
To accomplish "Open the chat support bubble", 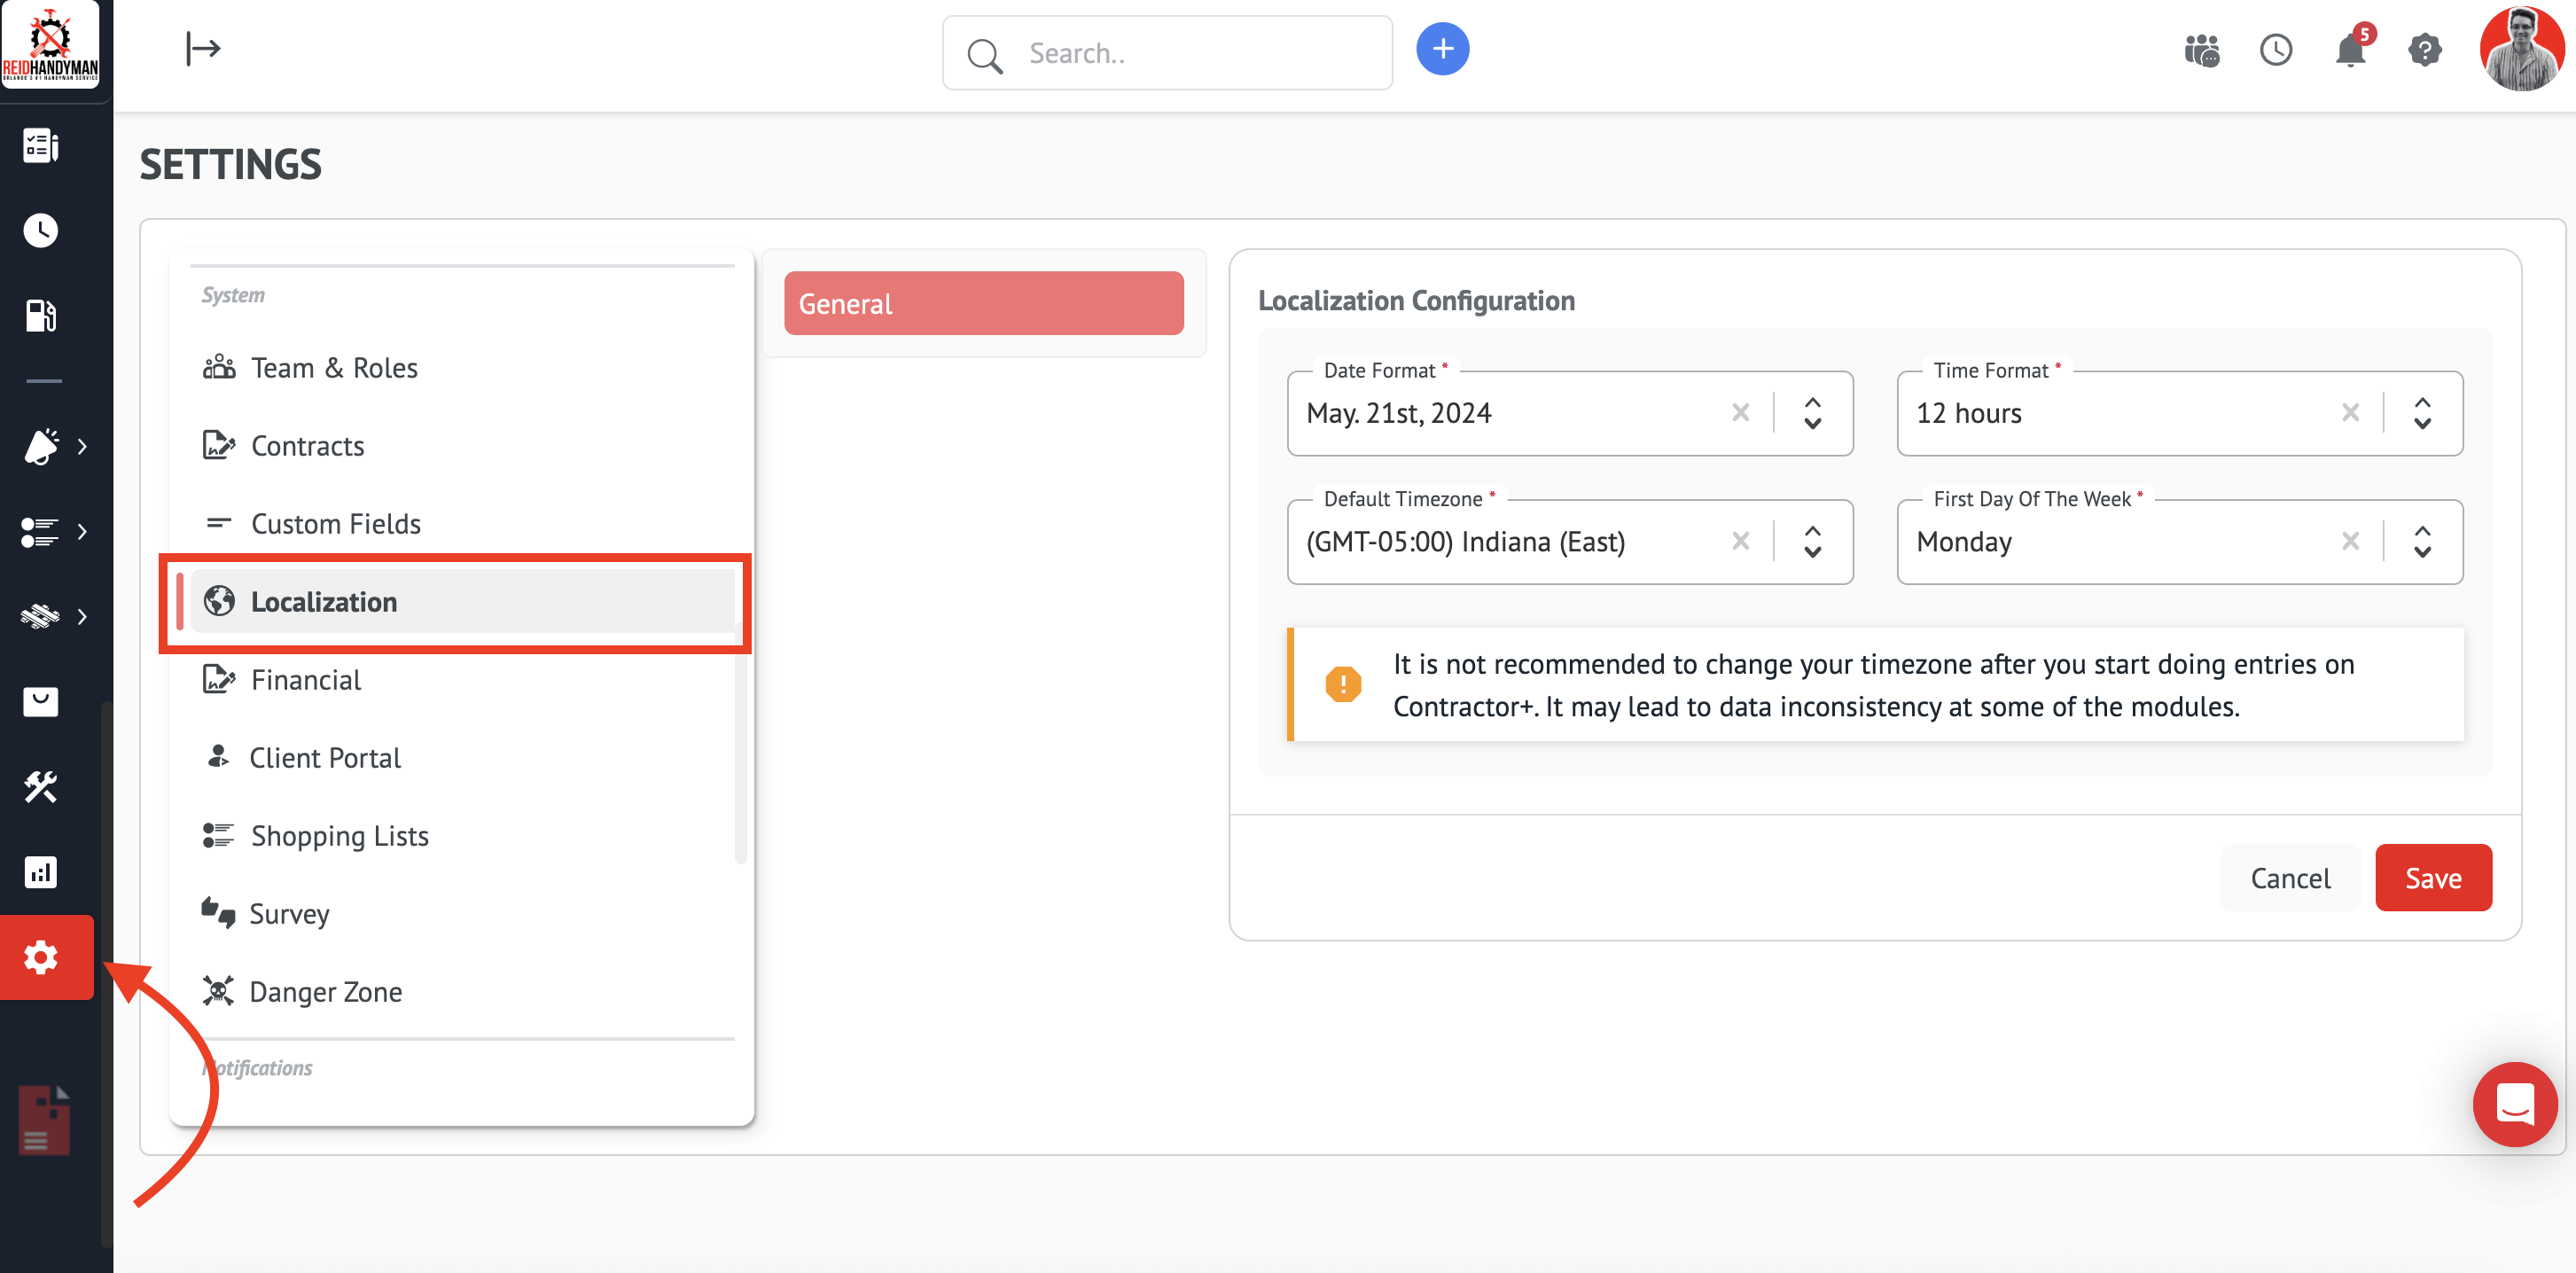I will pyautogui.click(x=2514, y=1104).
